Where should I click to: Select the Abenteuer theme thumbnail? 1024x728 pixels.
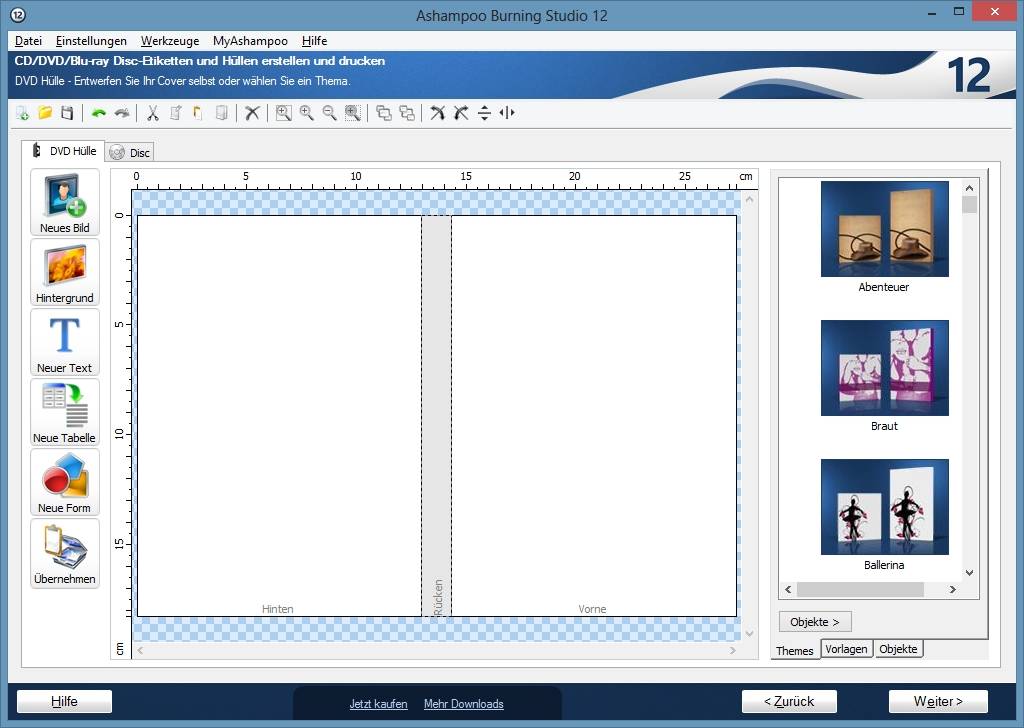tap(884, 229)
